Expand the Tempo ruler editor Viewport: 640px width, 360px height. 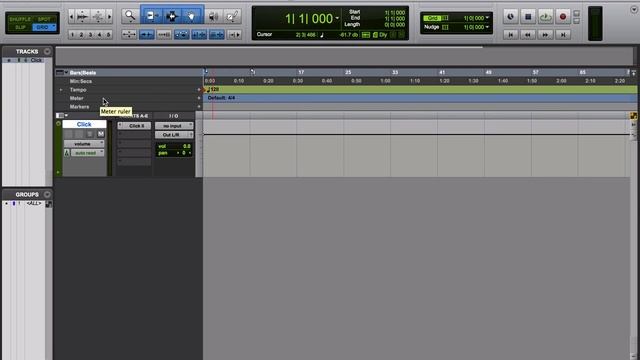point(61,90)
